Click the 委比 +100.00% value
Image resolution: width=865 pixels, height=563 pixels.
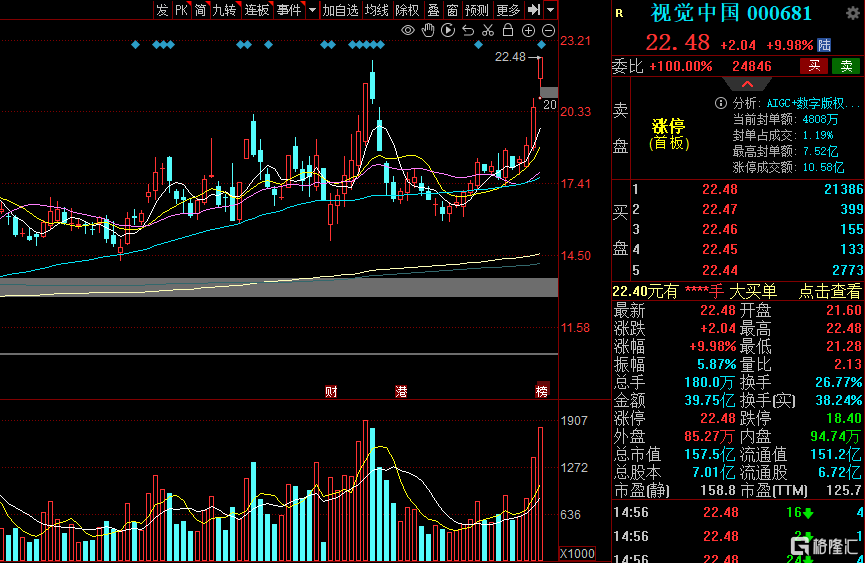click(x=681, y=66)
